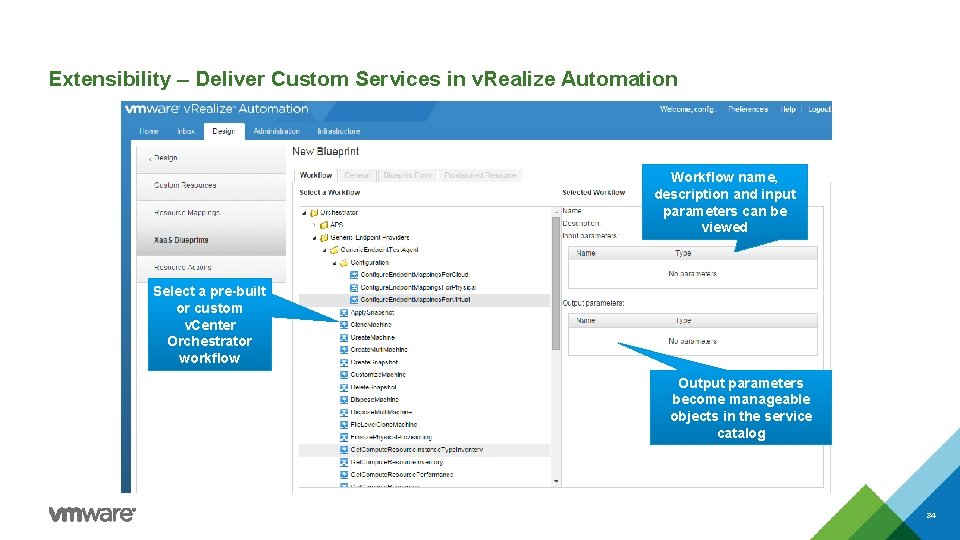Collapse the Generic Endpoint Providers node
Viewport: 960px width, 540px height.
(x=314, y=238)
